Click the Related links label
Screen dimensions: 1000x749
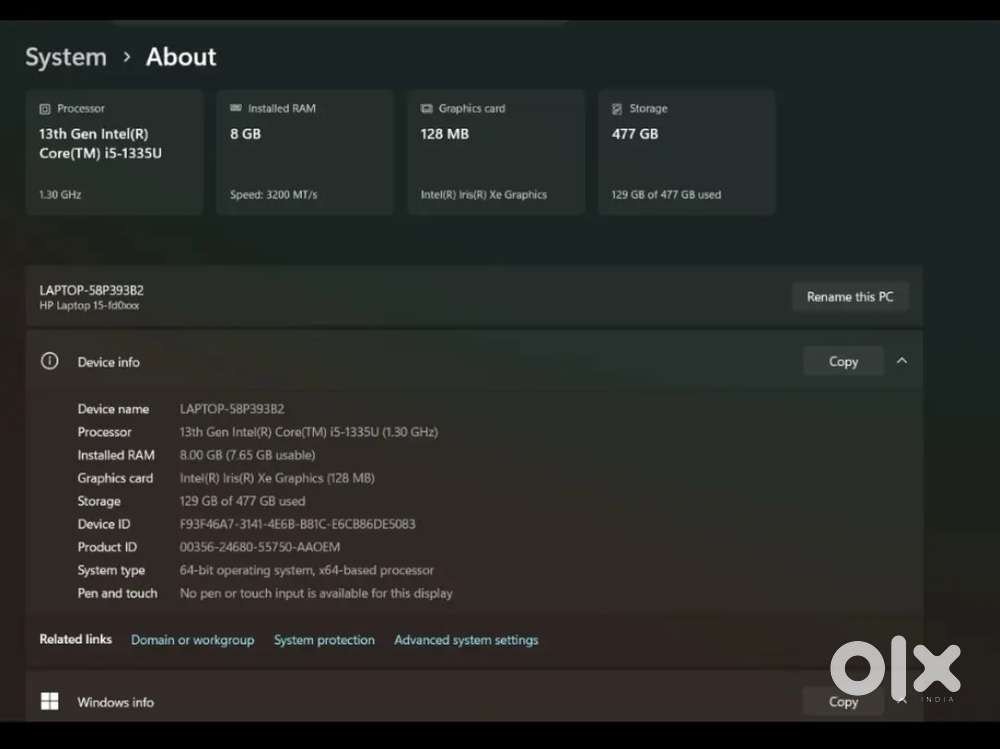click(x=75, y=639)
